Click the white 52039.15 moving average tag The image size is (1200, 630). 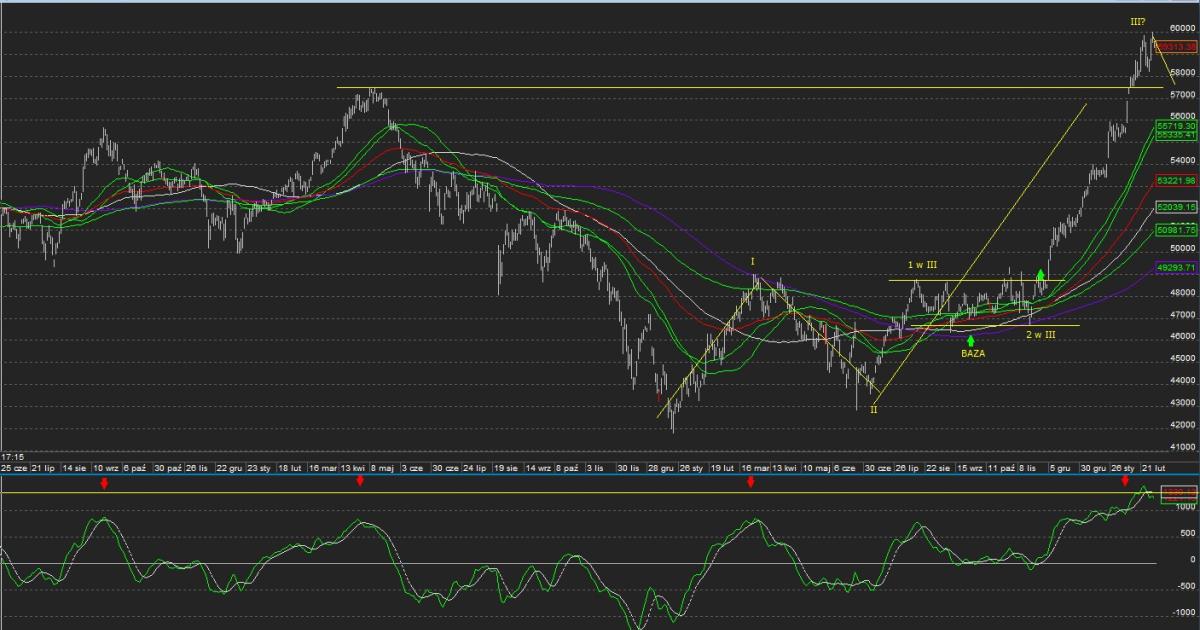(1176, 206)
